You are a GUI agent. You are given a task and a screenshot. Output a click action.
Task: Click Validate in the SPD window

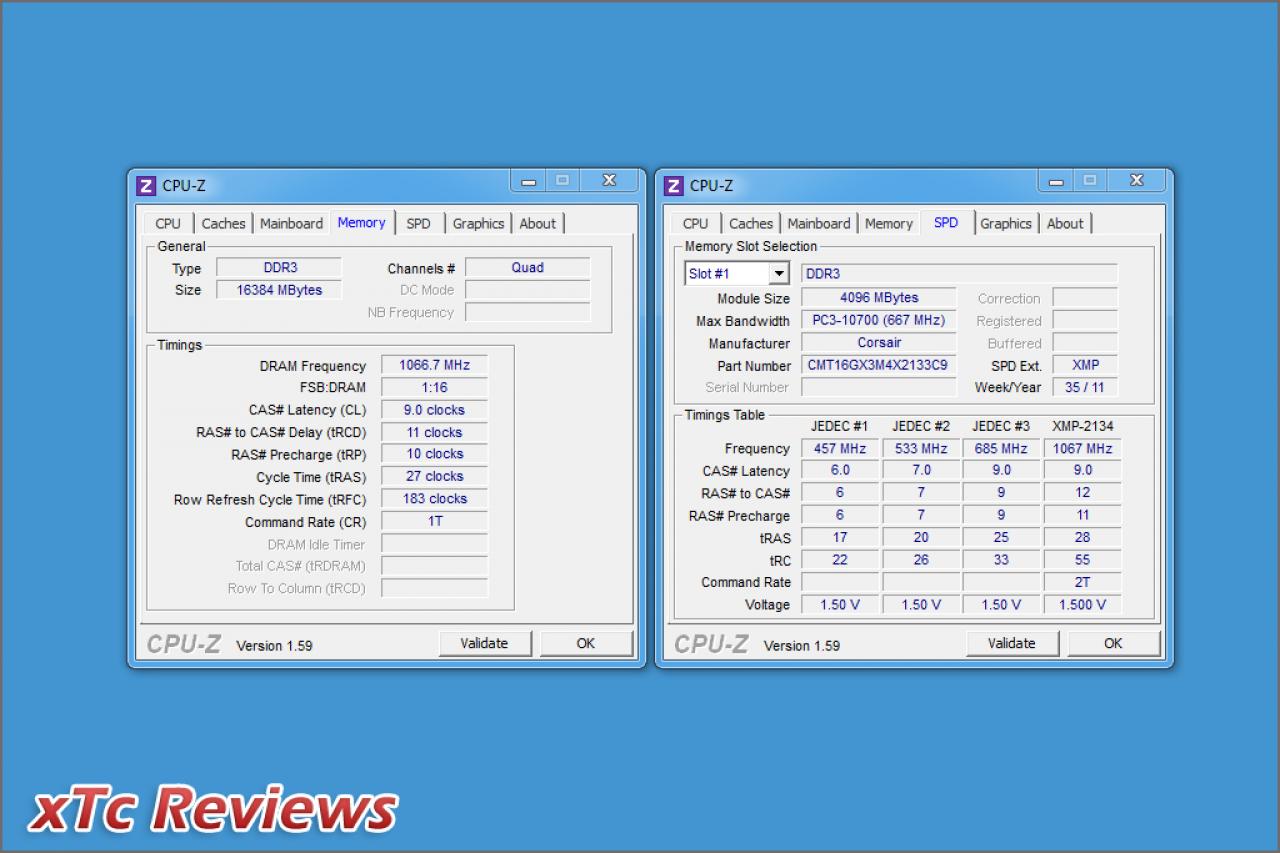(1011, 643)
